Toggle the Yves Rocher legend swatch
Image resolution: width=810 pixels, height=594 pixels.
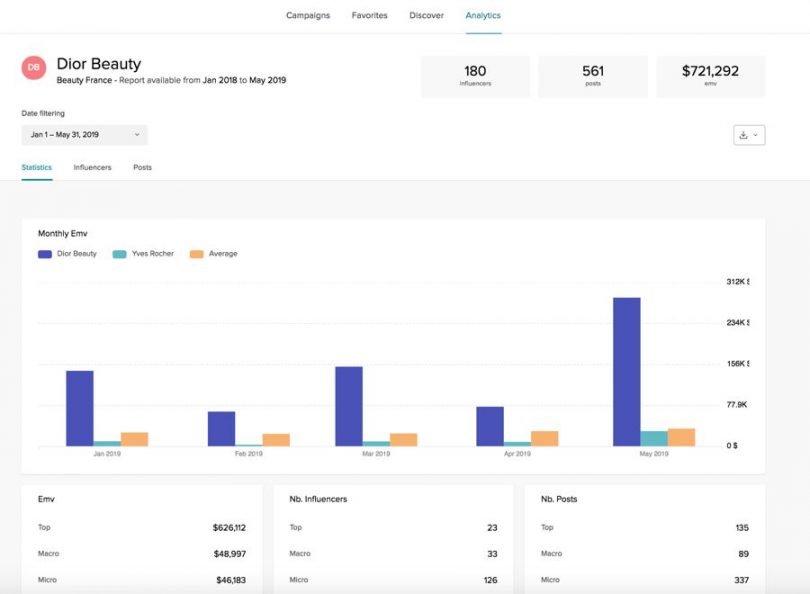119,254
